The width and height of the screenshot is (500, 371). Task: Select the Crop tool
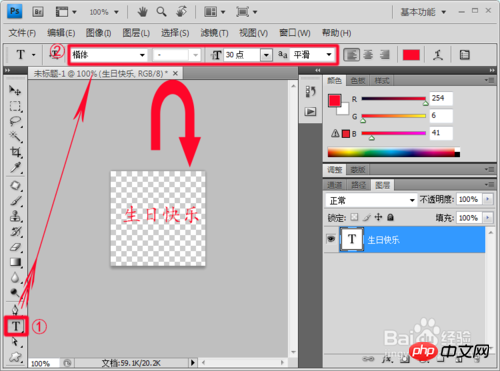coord(15,152)
